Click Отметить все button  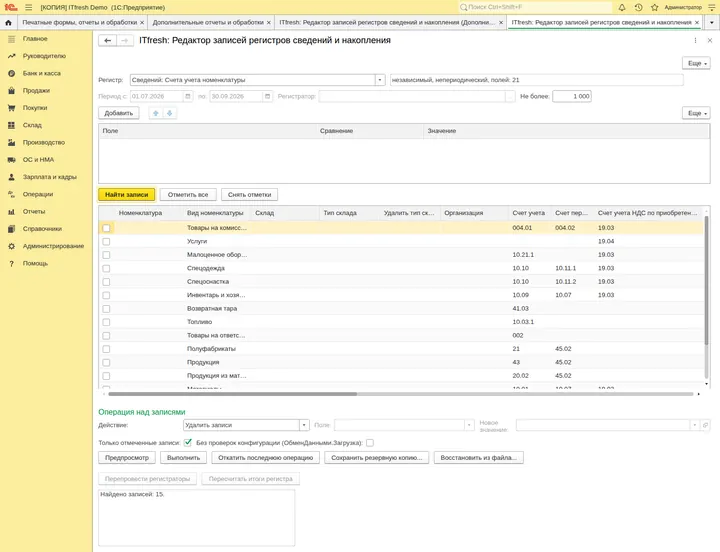pos(188,195)
